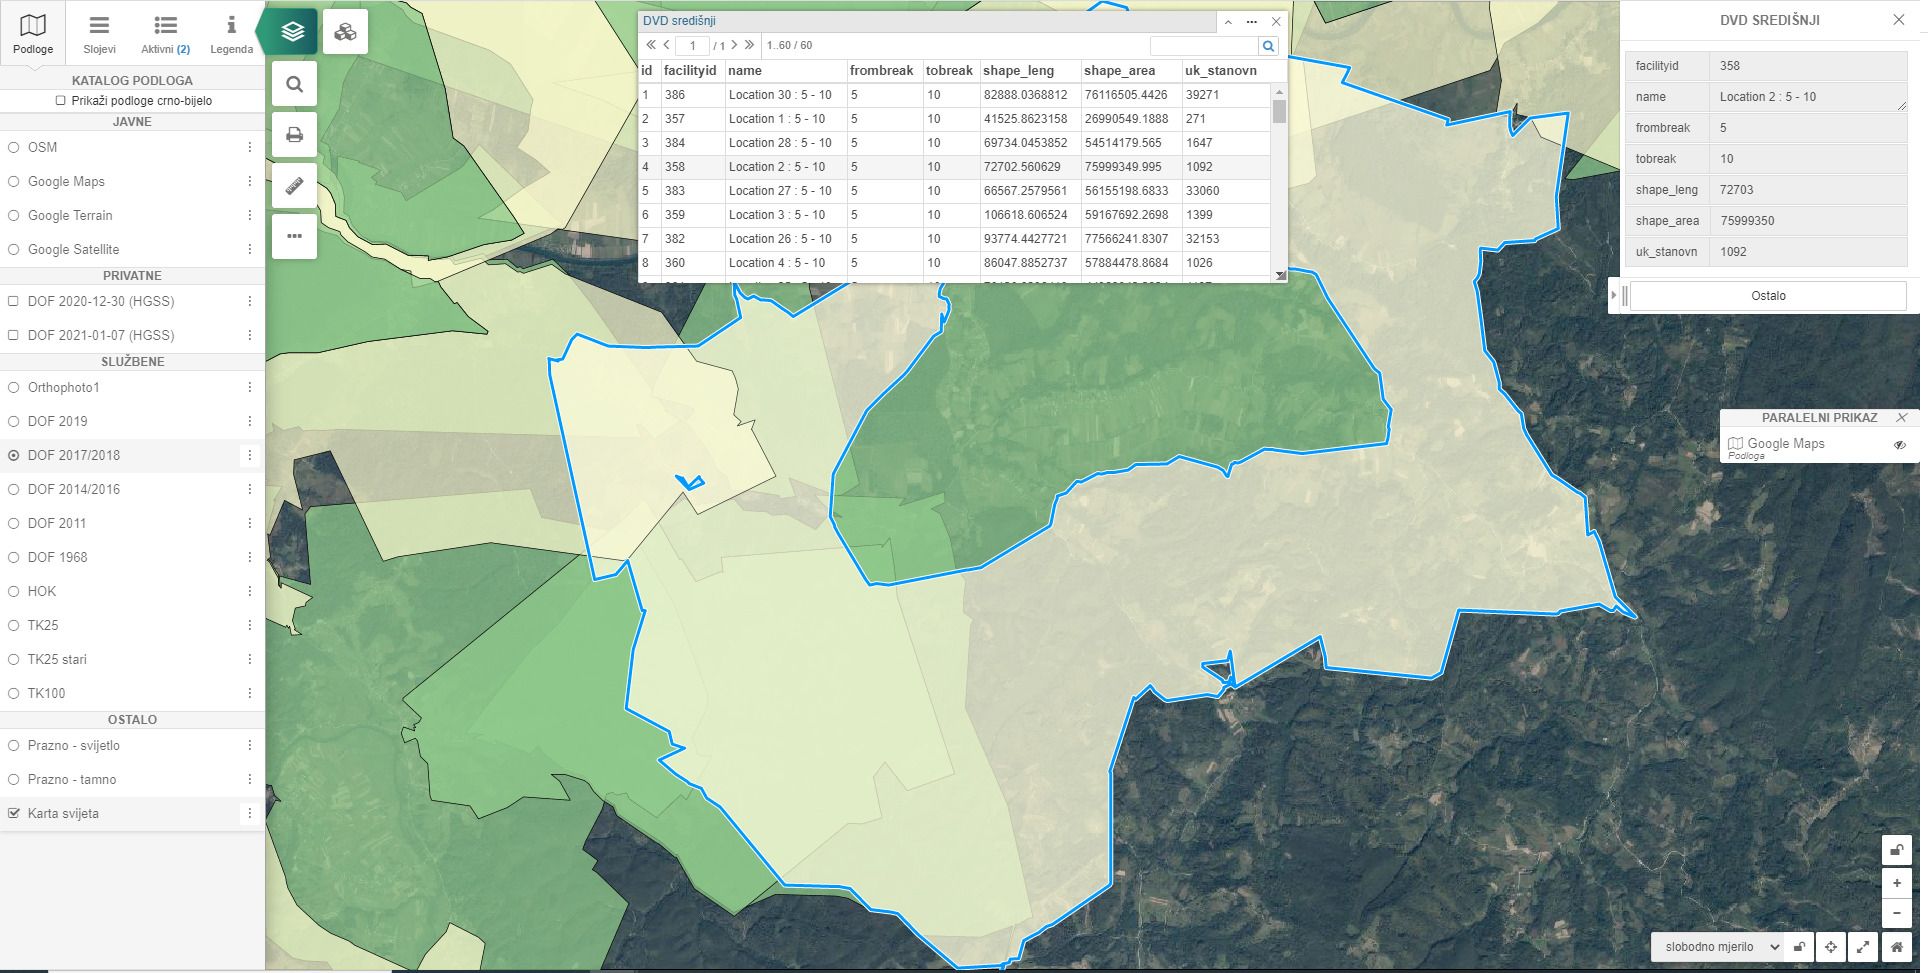Image resolution: width=1928 pixels, height=973 pixels.
Task: Open the 'slobodno mjerilo' scale dropdown
Action: pos(1720,946)
